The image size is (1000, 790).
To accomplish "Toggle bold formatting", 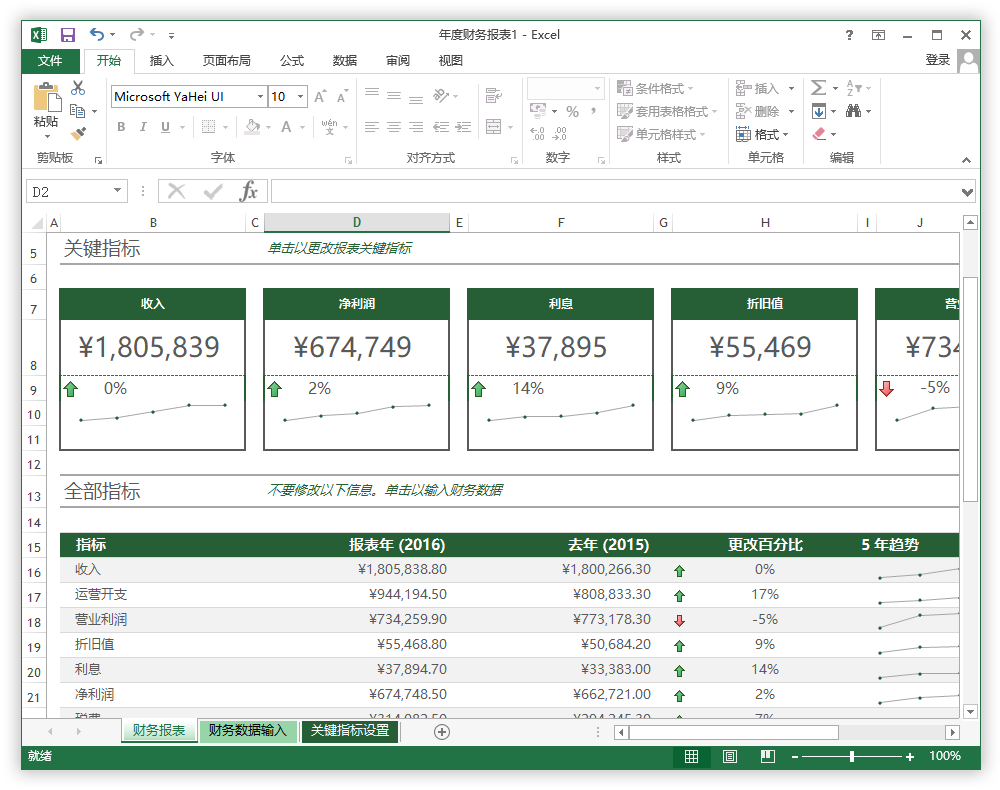I will coord(121,127).
